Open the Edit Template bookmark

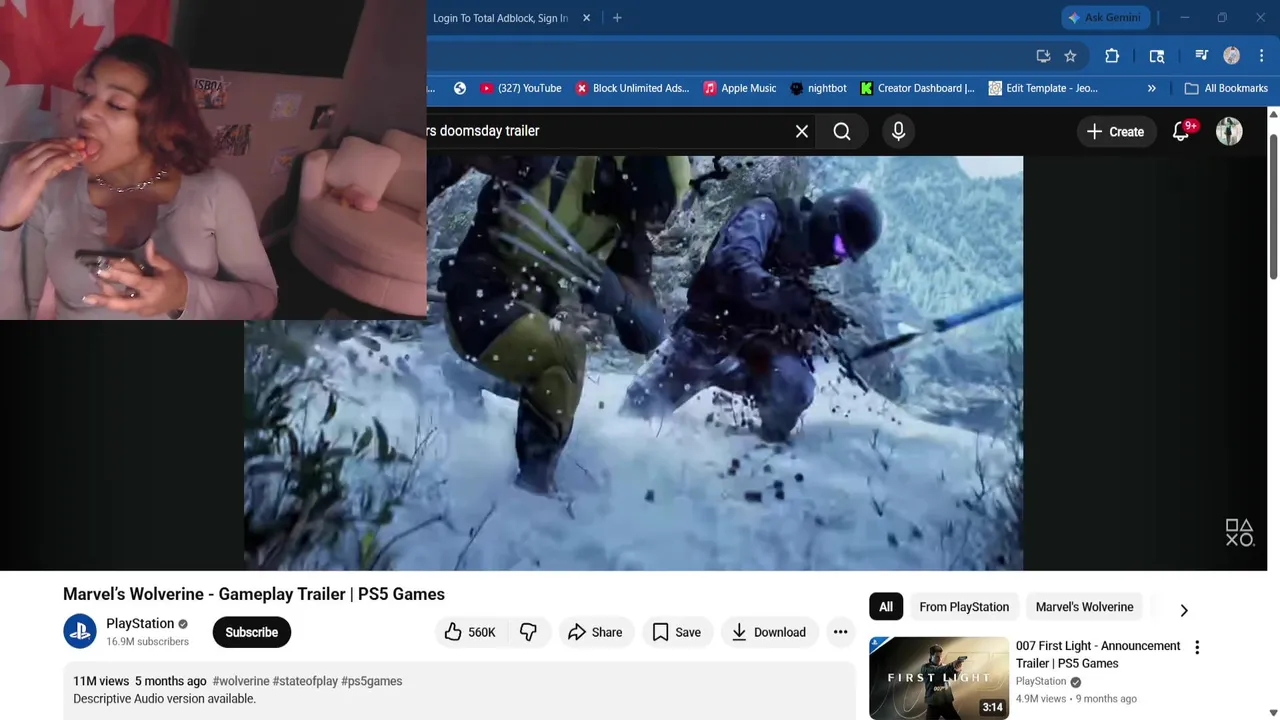click(x=1042, y=88)
